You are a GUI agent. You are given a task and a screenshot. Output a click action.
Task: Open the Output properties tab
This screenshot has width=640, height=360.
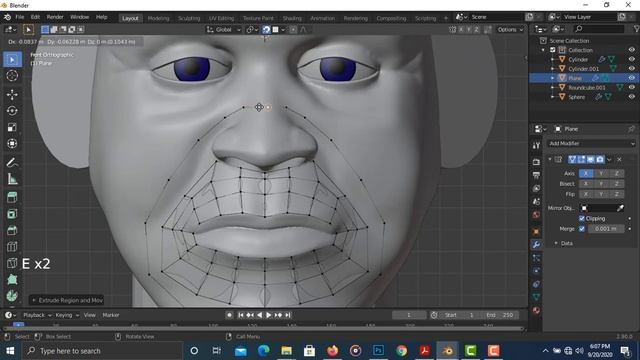click(536, 175)
